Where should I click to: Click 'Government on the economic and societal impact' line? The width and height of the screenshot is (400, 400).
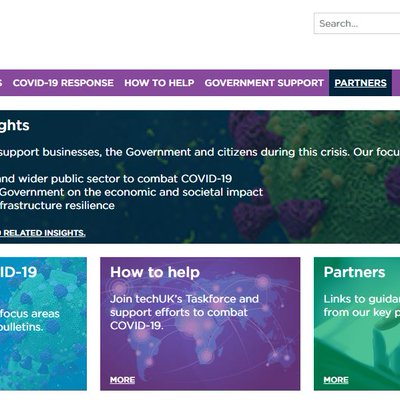131,192
